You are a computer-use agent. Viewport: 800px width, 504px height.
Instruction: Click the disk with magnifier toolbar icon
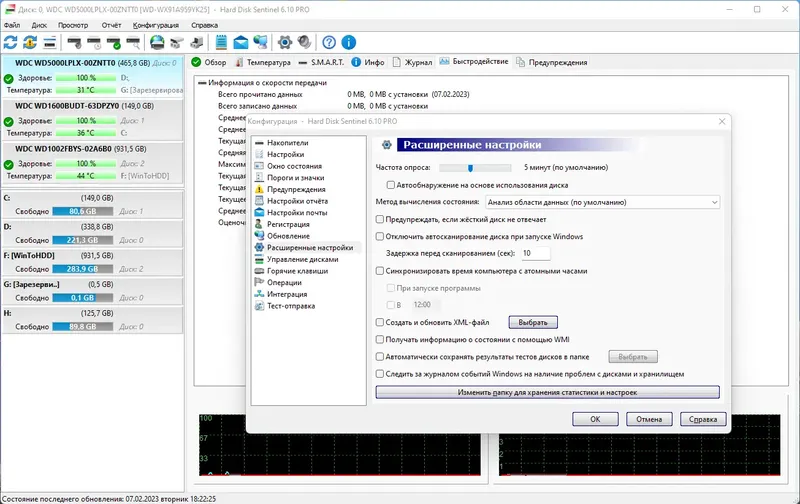point(133,42)
